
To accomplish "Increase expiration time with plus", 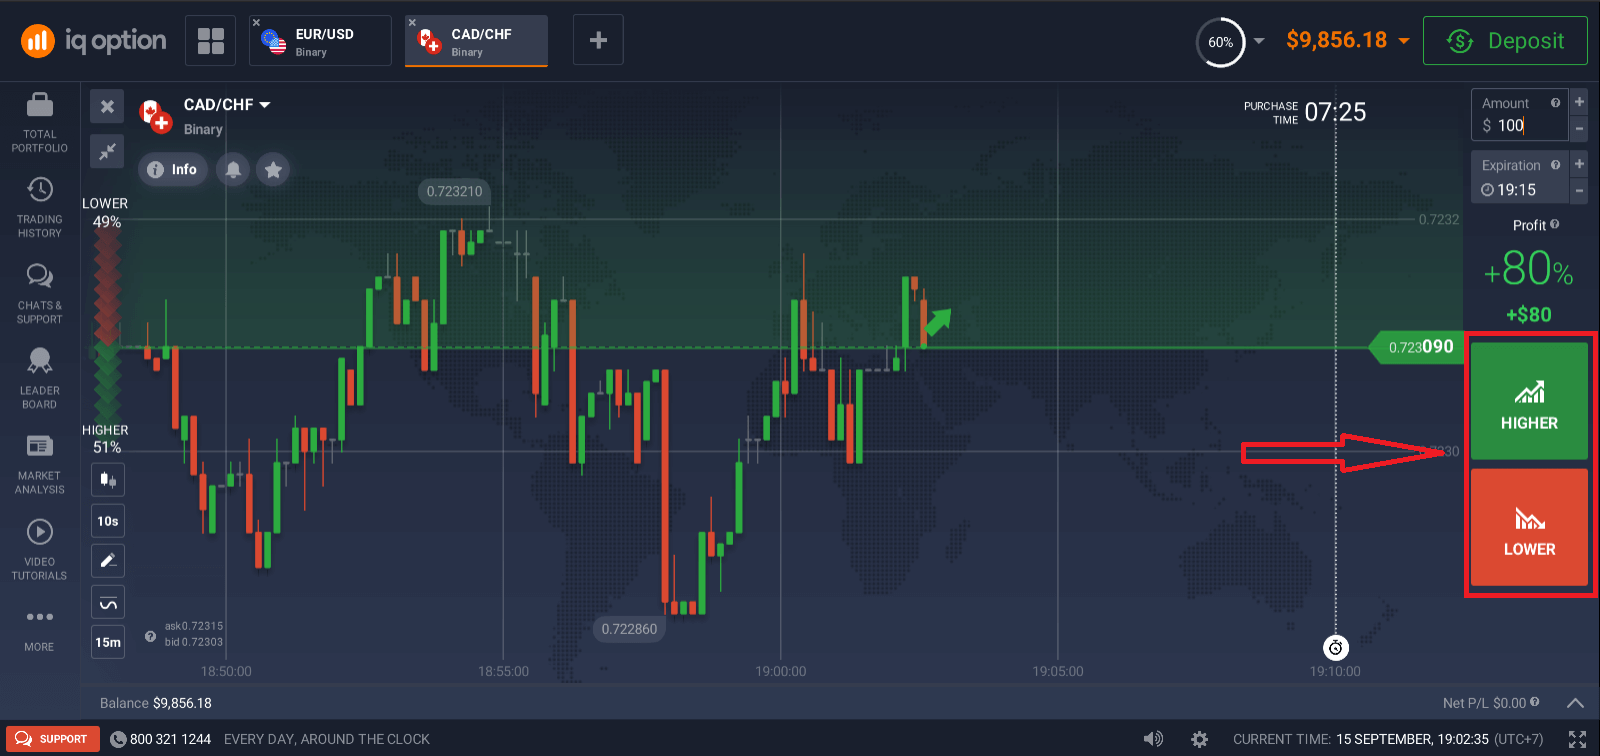I will point(1579,164).
